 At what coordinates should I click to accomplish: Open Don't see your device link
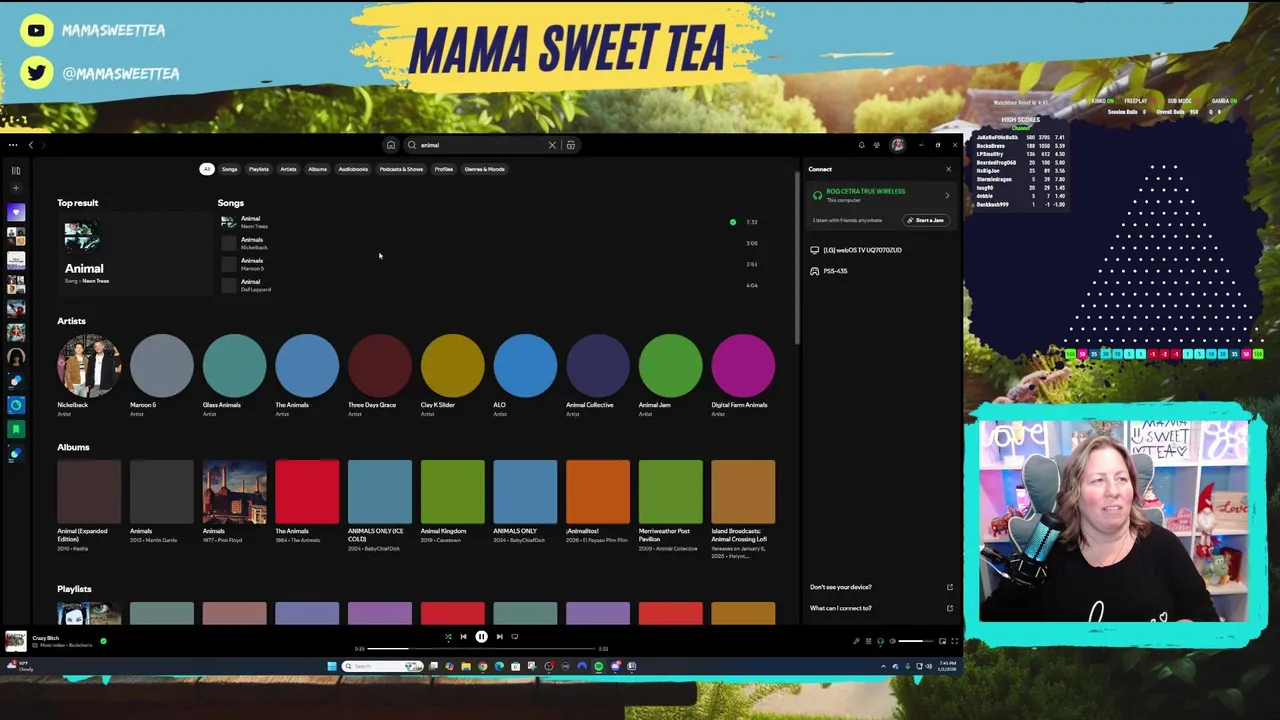pyautogui.click(x=880, y=587)
